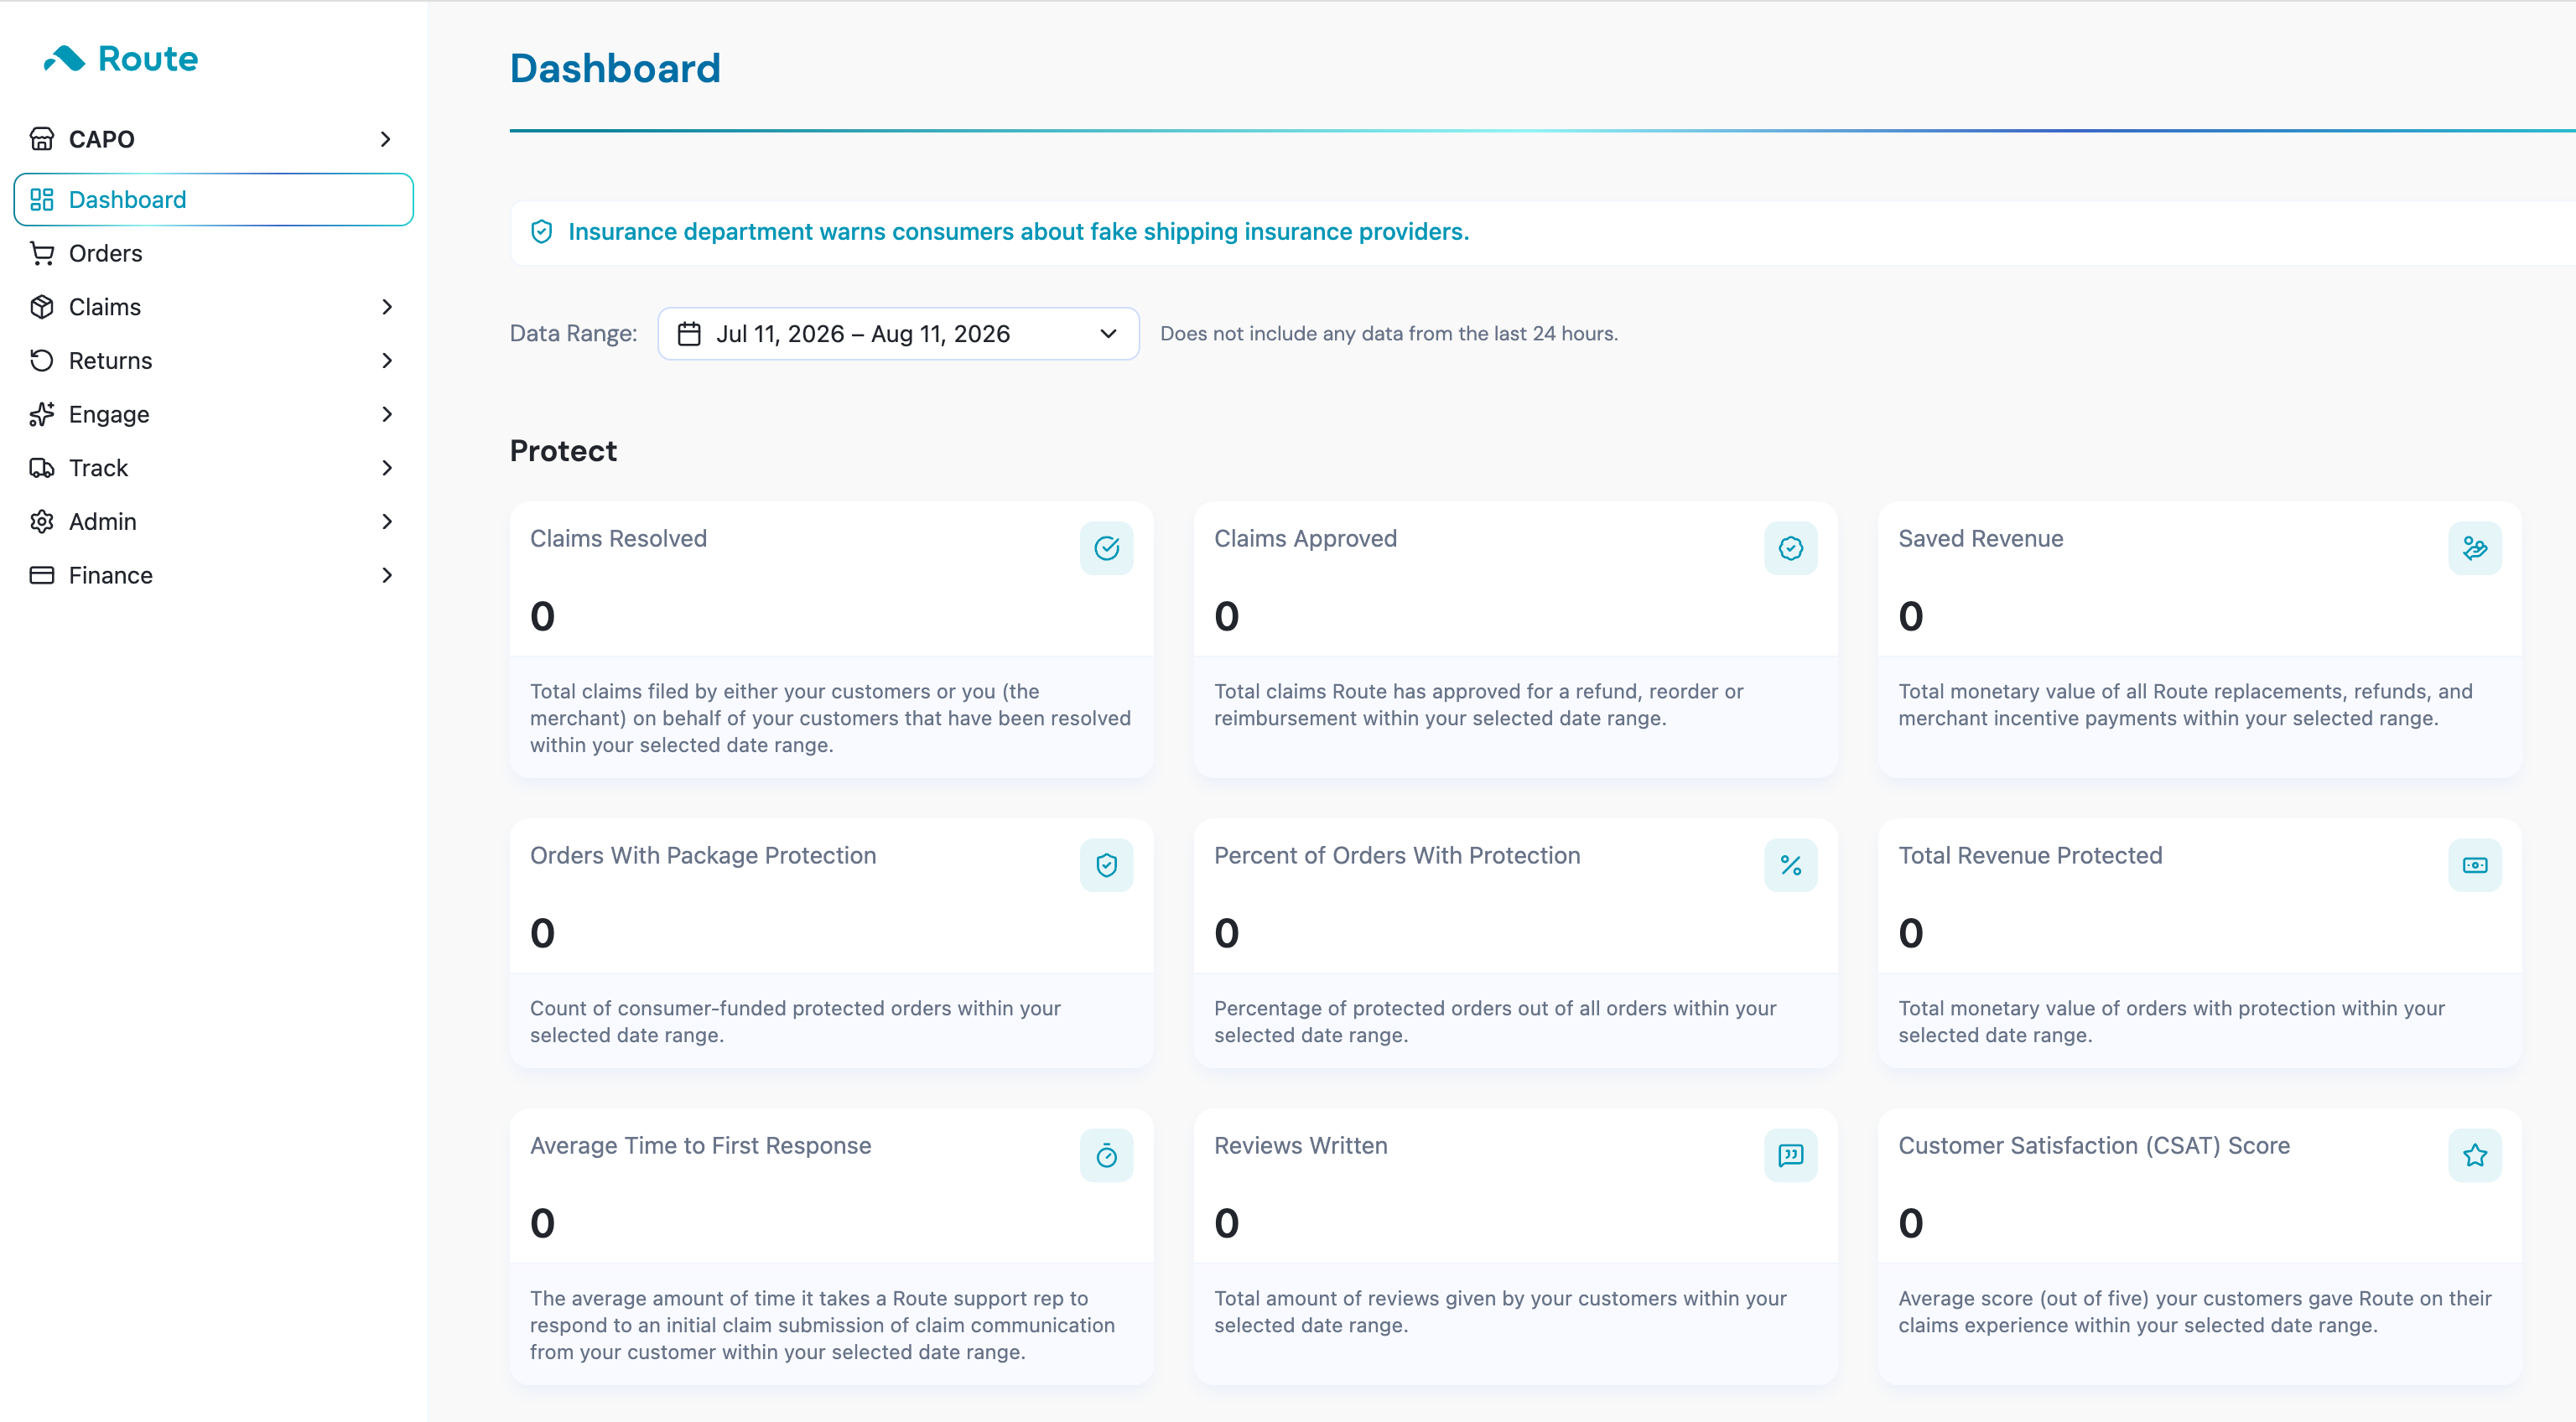Viewport: 2576px width, 1422px height.
Task: Select Returns in the sidebar
Action: click(213, 361)
